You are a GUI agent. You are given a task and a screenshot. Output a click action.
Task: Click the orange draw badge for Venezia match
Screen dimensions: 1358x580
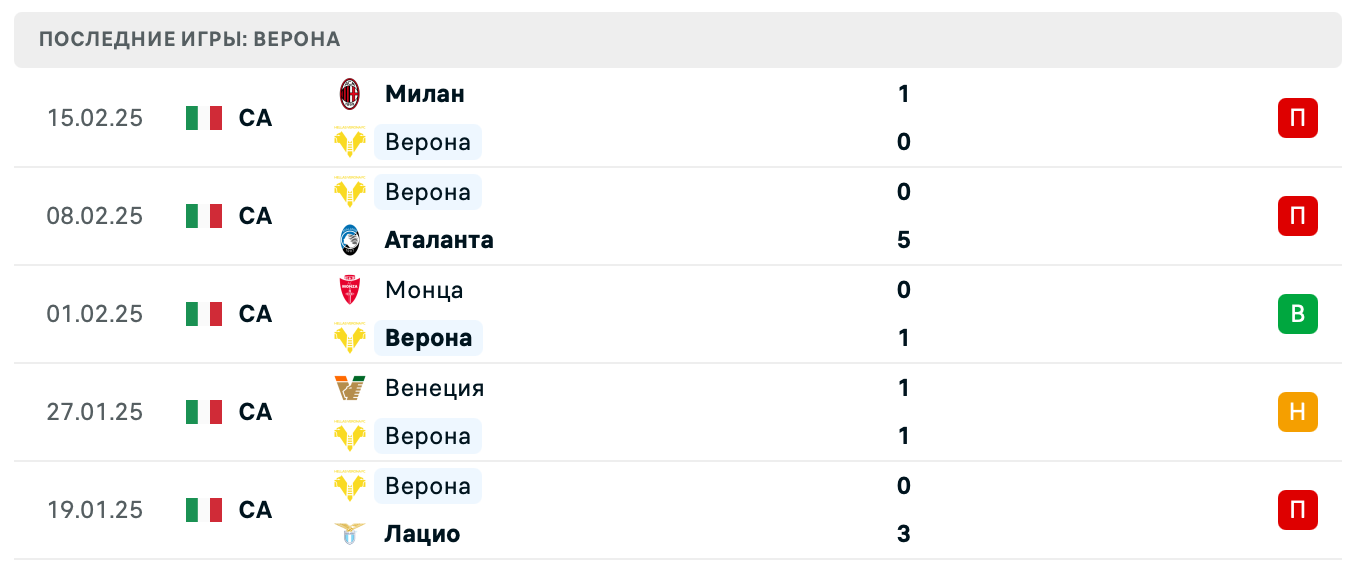[1298, 412]
